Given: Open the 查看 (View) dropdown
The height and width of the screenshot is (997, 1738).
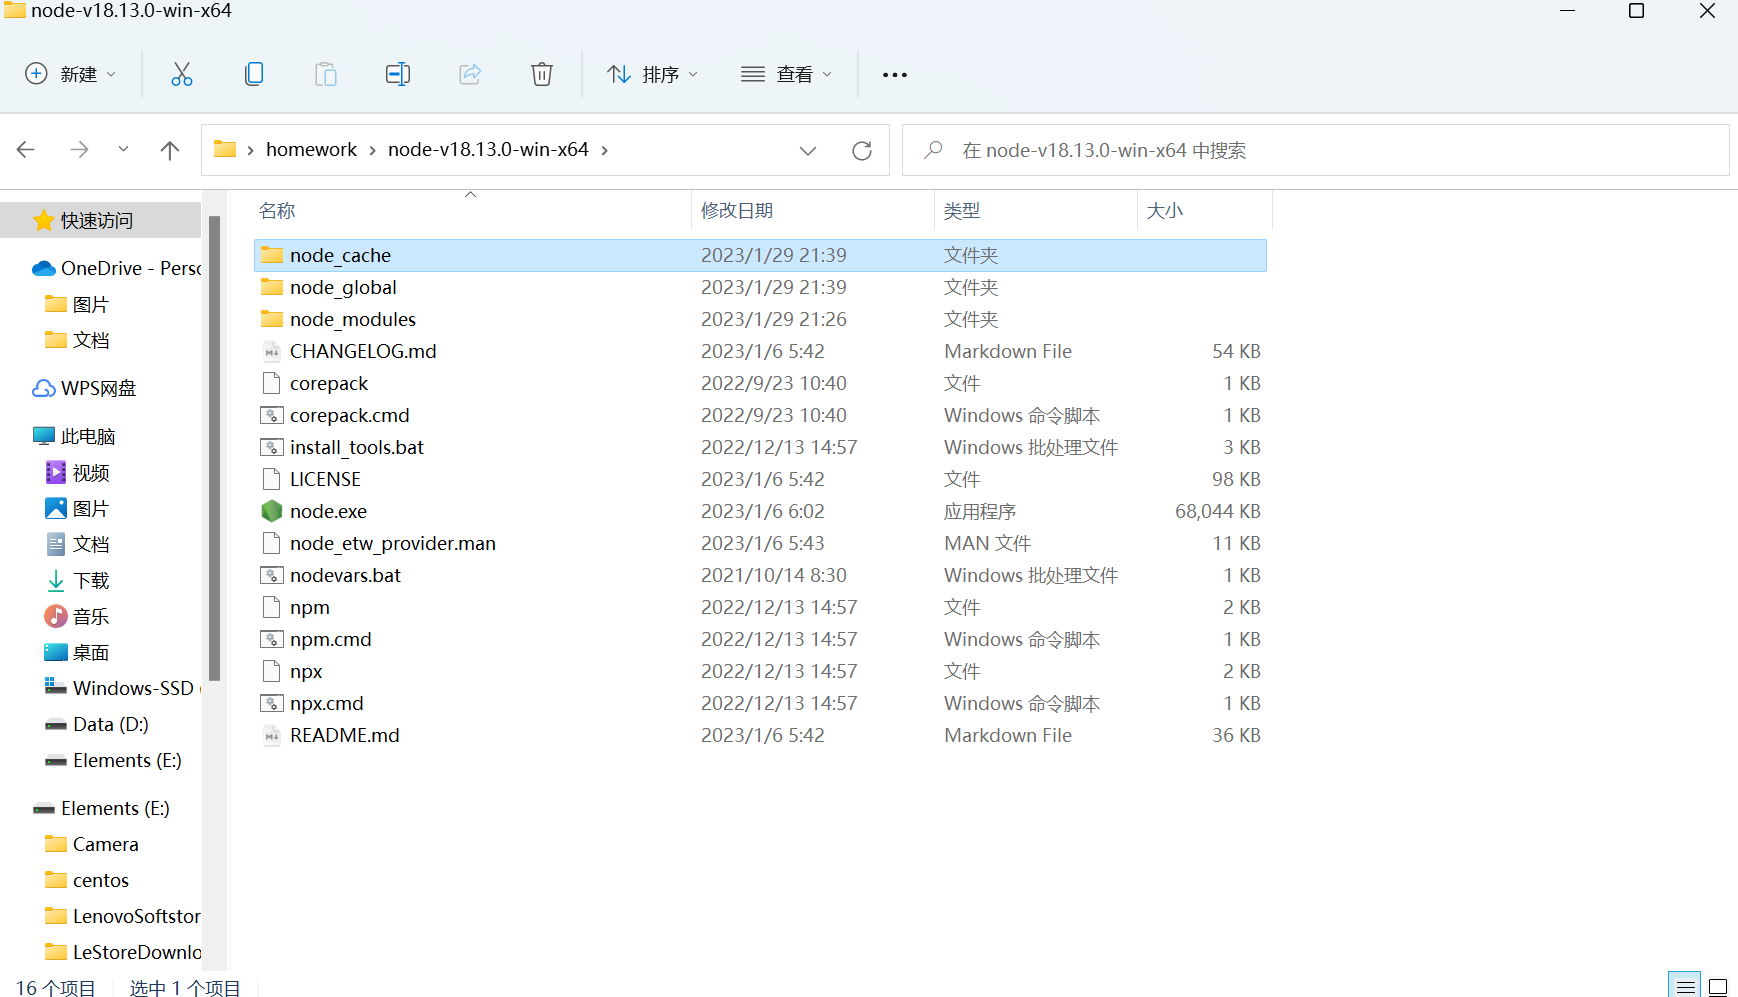Looking at the screenshot, I should [x=786, y=74].
